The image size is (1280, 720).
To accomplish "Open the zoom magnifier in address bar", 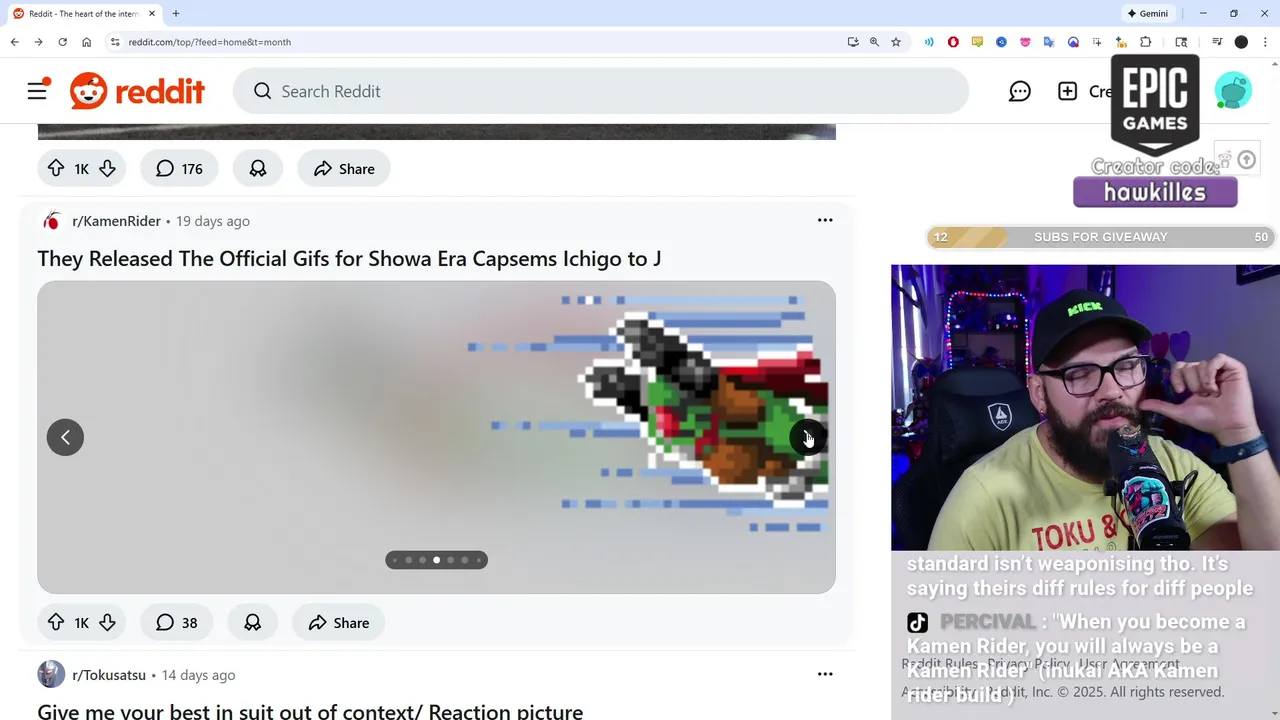I will pos(874,42).
